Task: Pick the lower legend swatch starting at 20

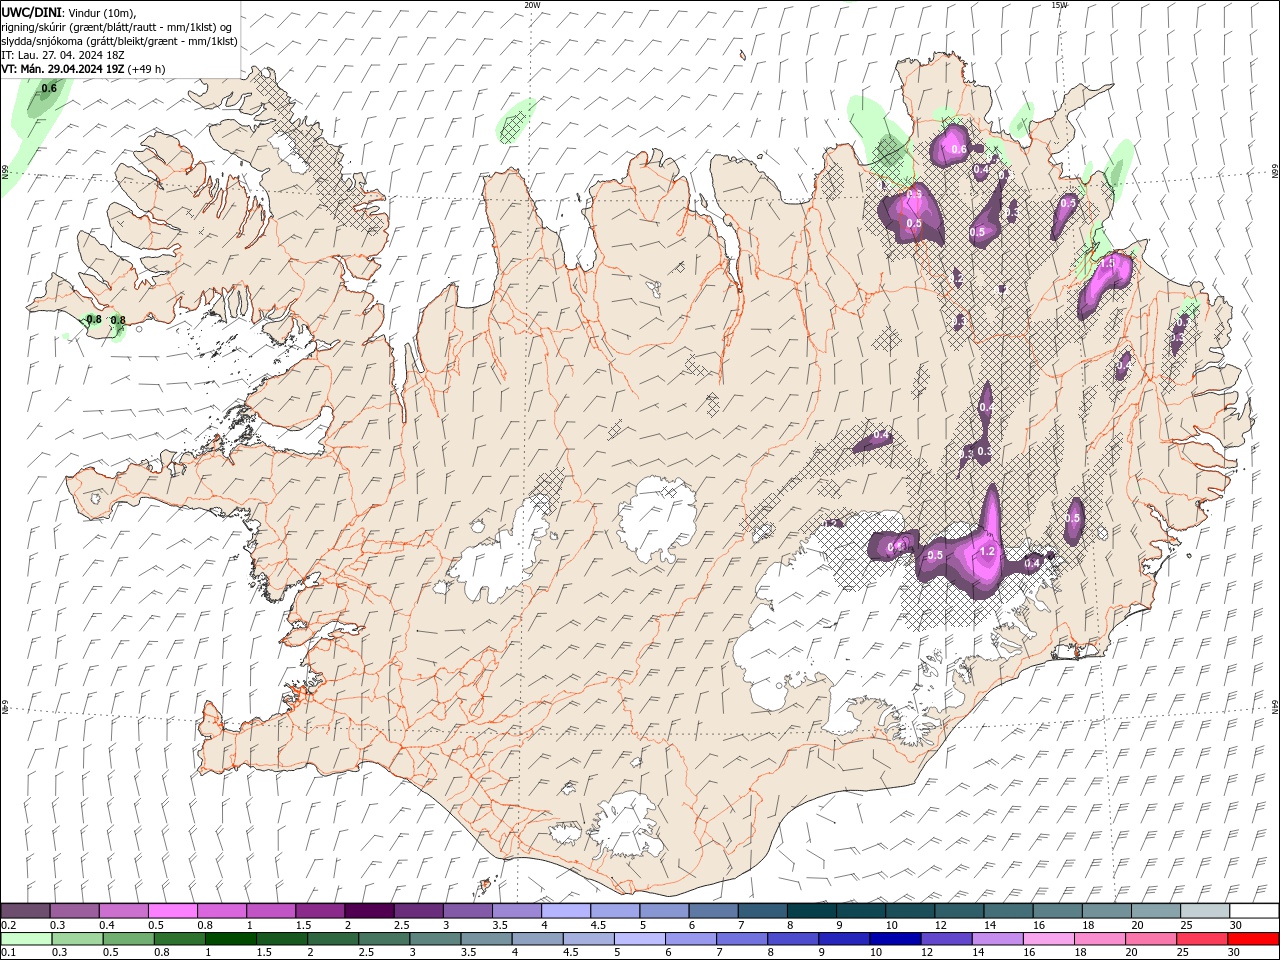Action: (1151, 939)
